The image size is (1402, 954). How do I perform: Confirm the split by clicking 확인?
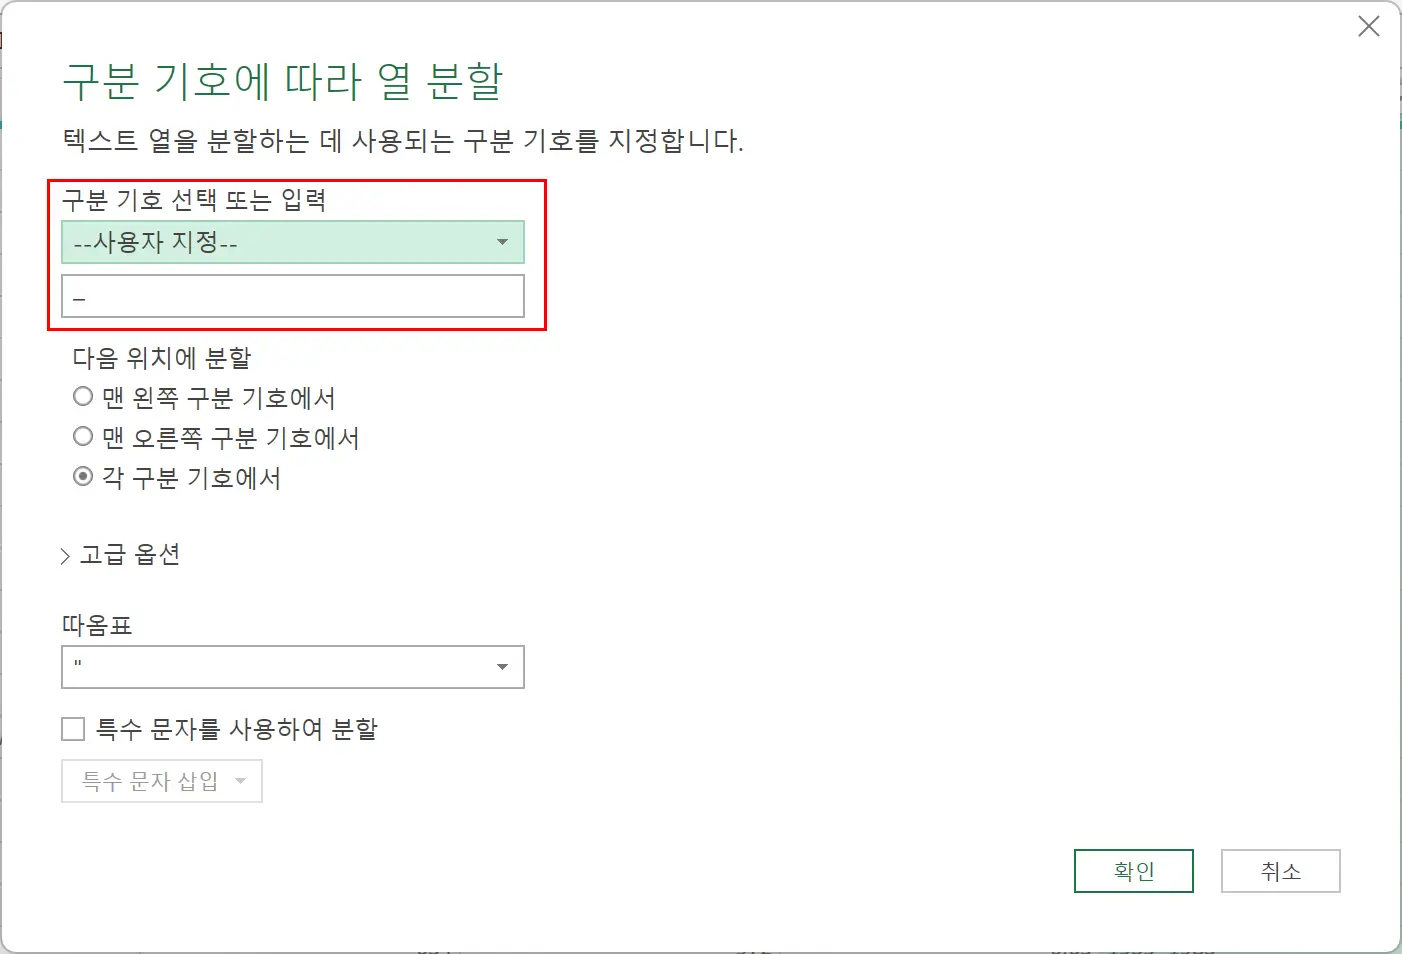pos(1133,870)
